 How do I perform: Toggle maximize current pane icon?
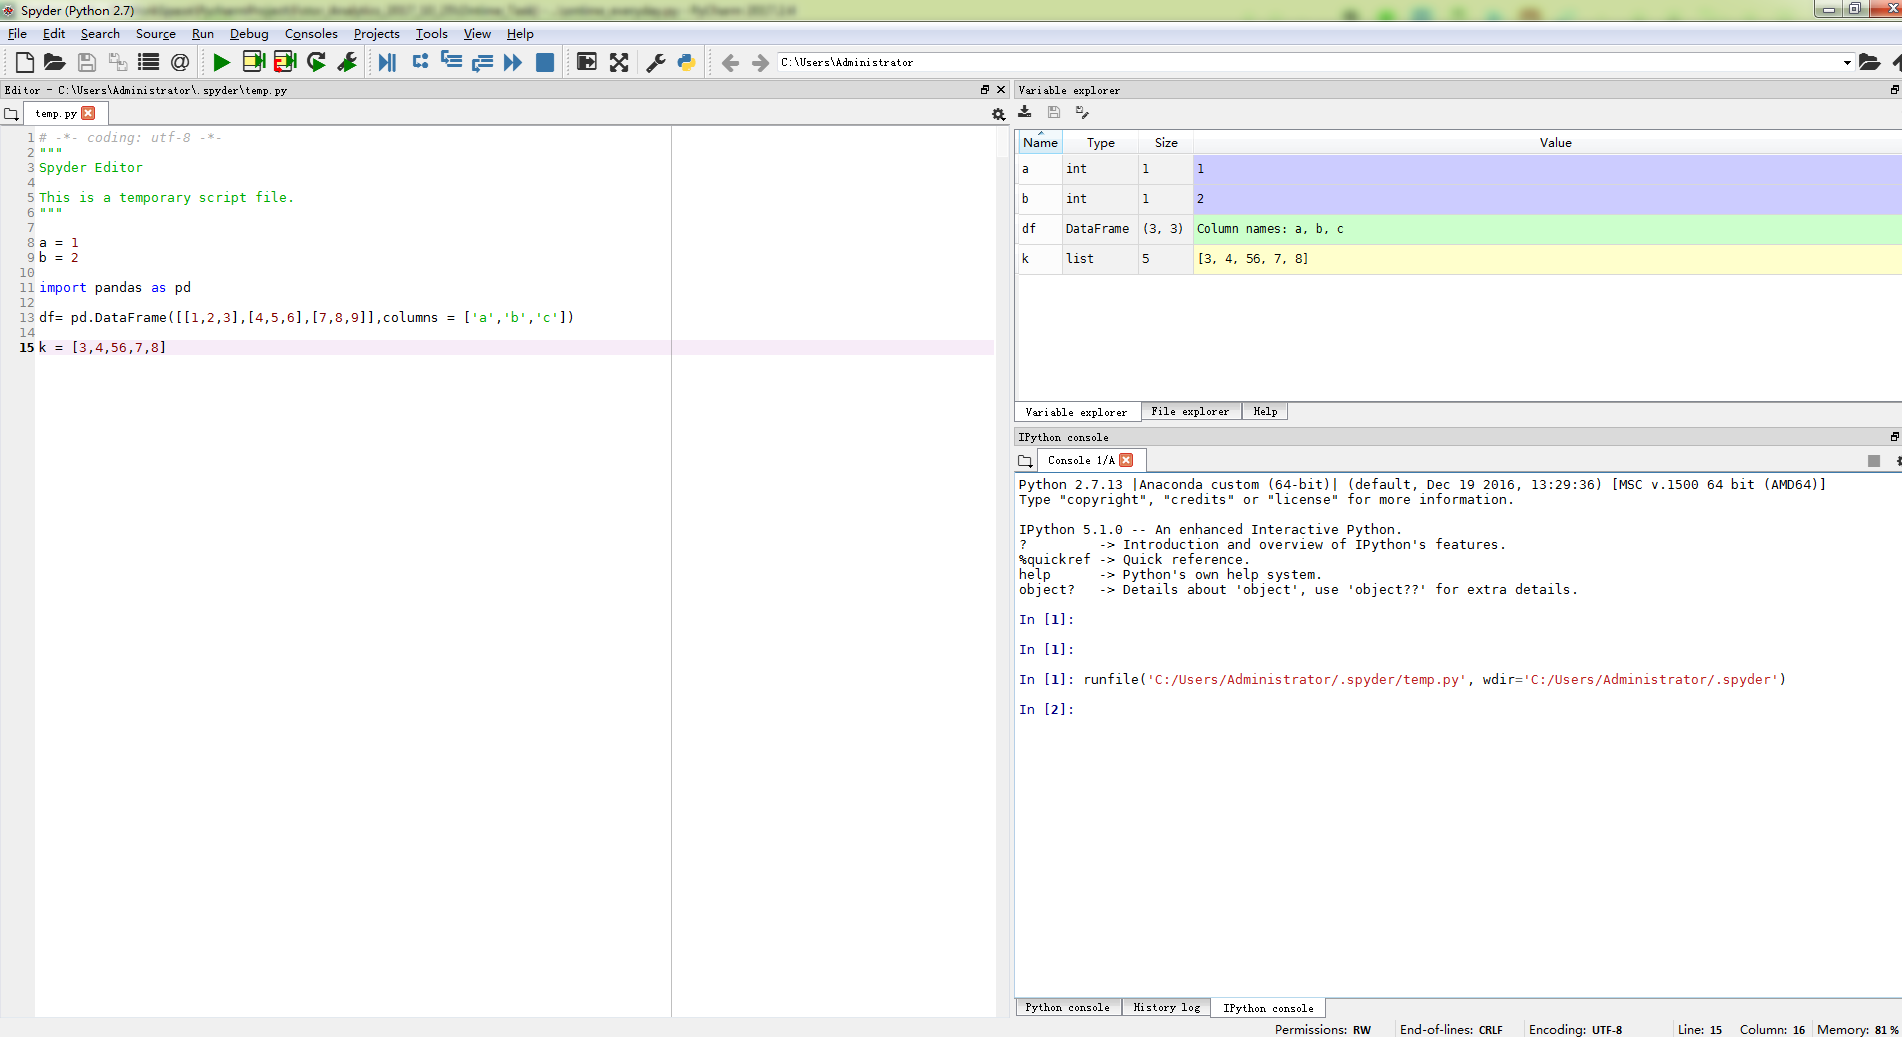pos(587,62)
